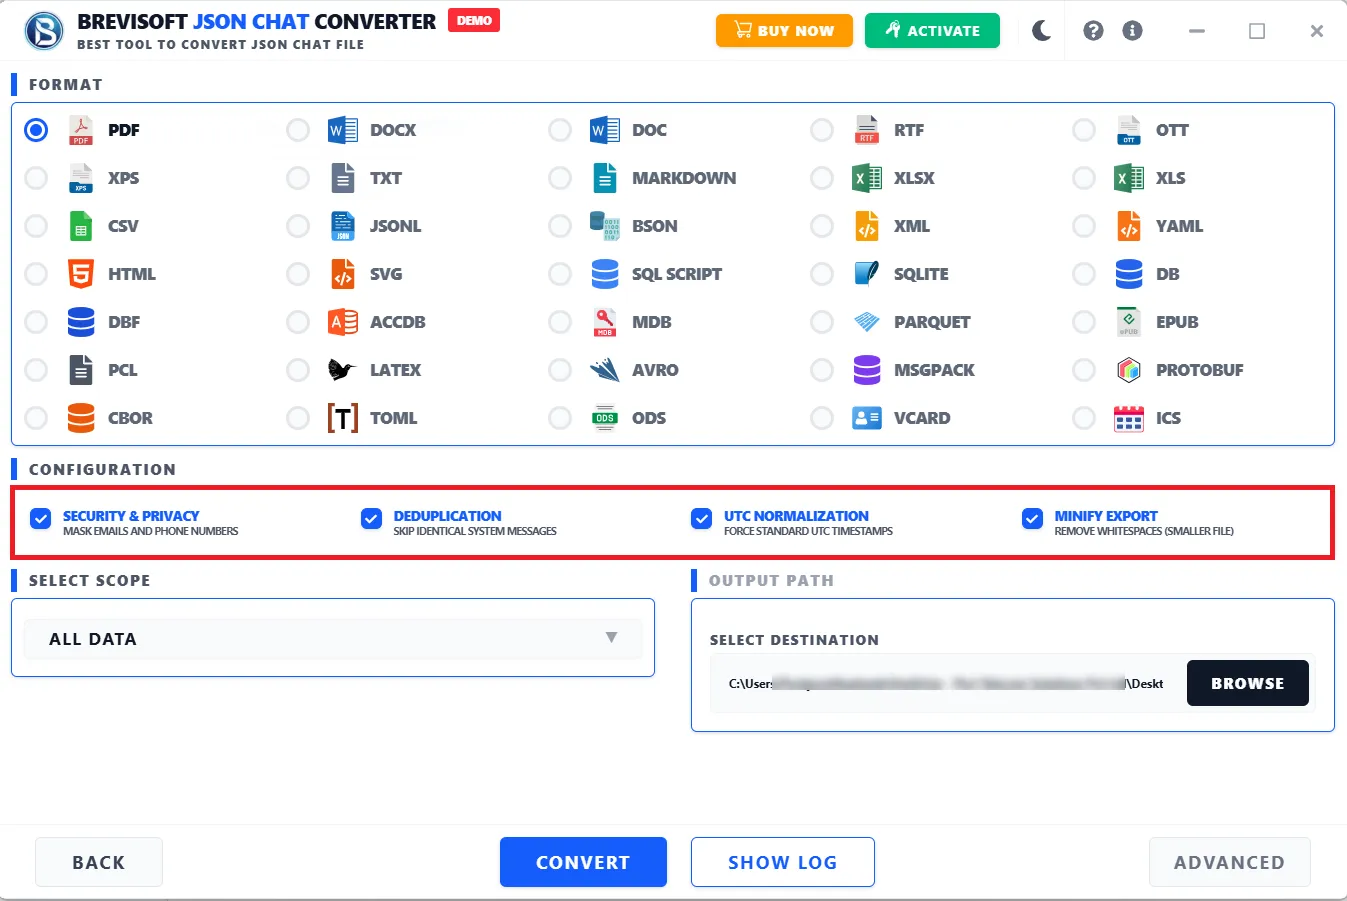The height and width of the screenshot is (901, 1347).
Task: Go Back to previous step
Action: click(x=99, y=862)
